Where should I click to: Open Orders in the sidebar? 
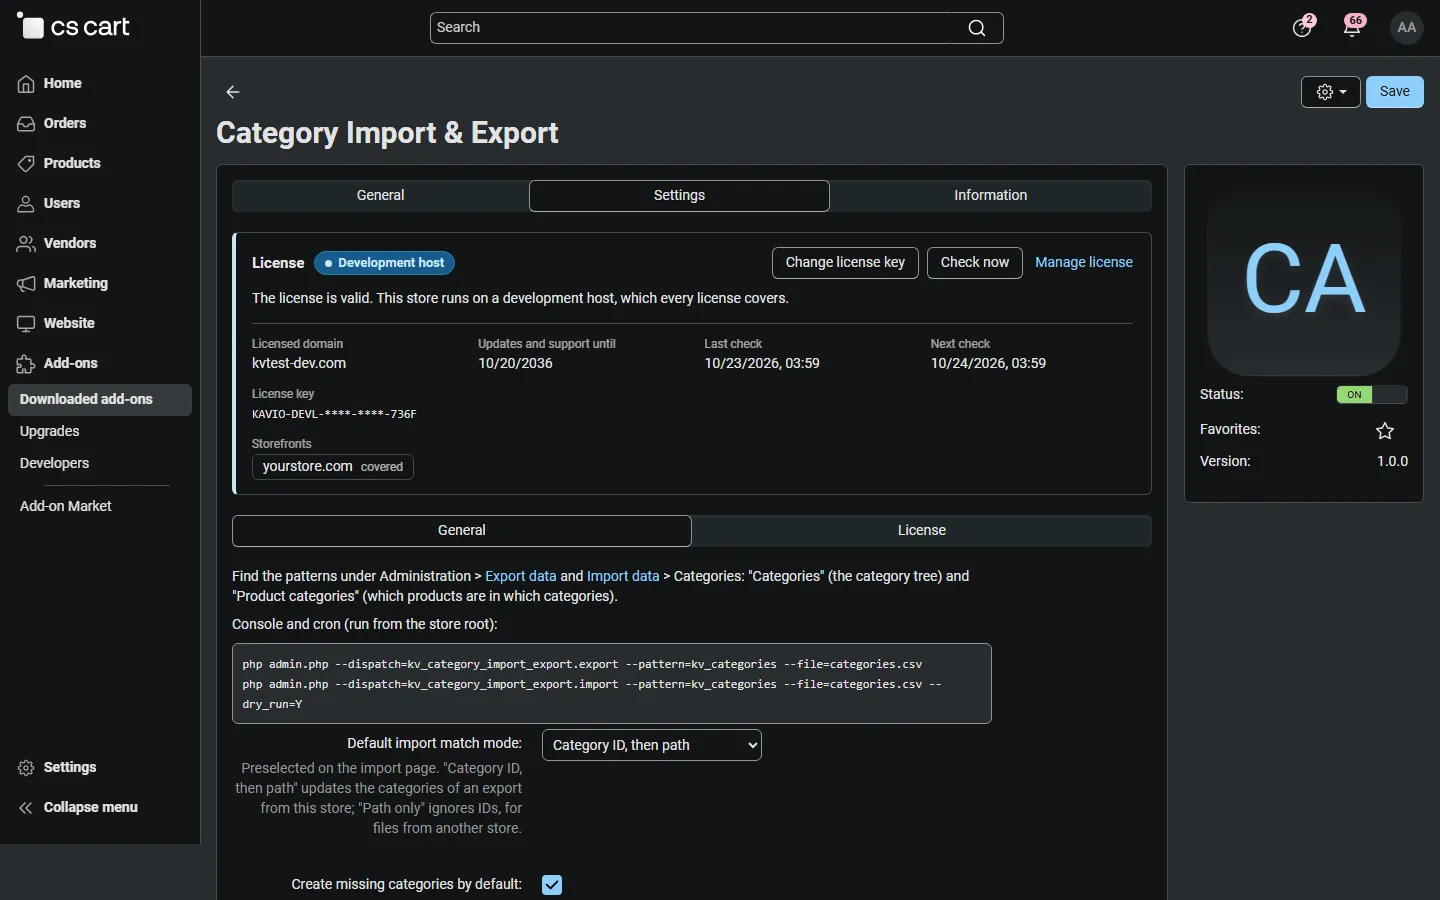click(52, 124)
